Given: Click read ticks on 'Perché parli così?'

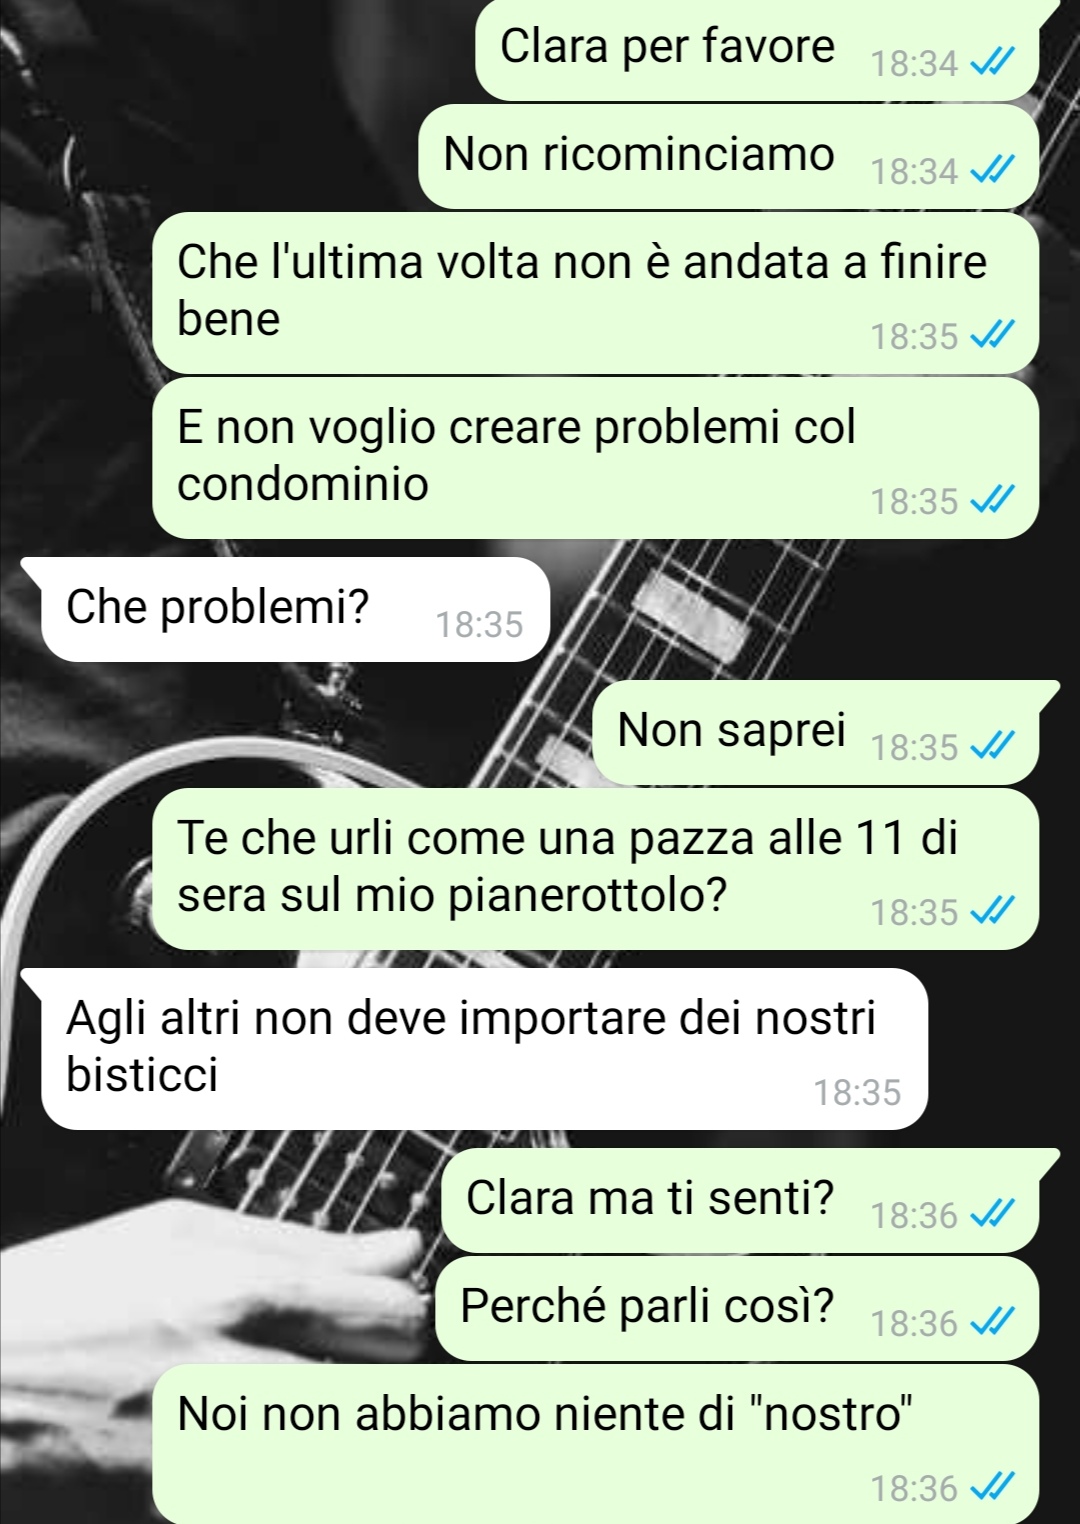Looking at the screenshot, I should (x=992, y=1323).
